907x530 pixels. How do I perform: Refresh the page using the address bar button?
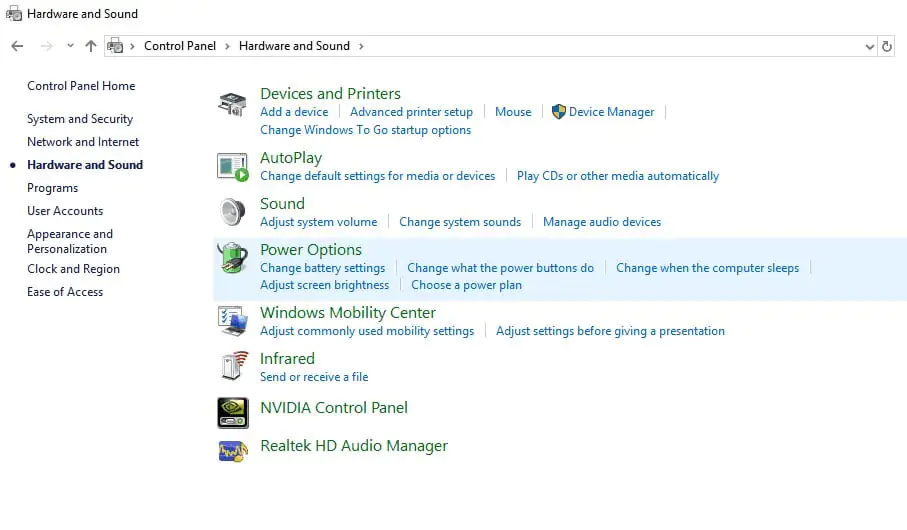[887, 46]
